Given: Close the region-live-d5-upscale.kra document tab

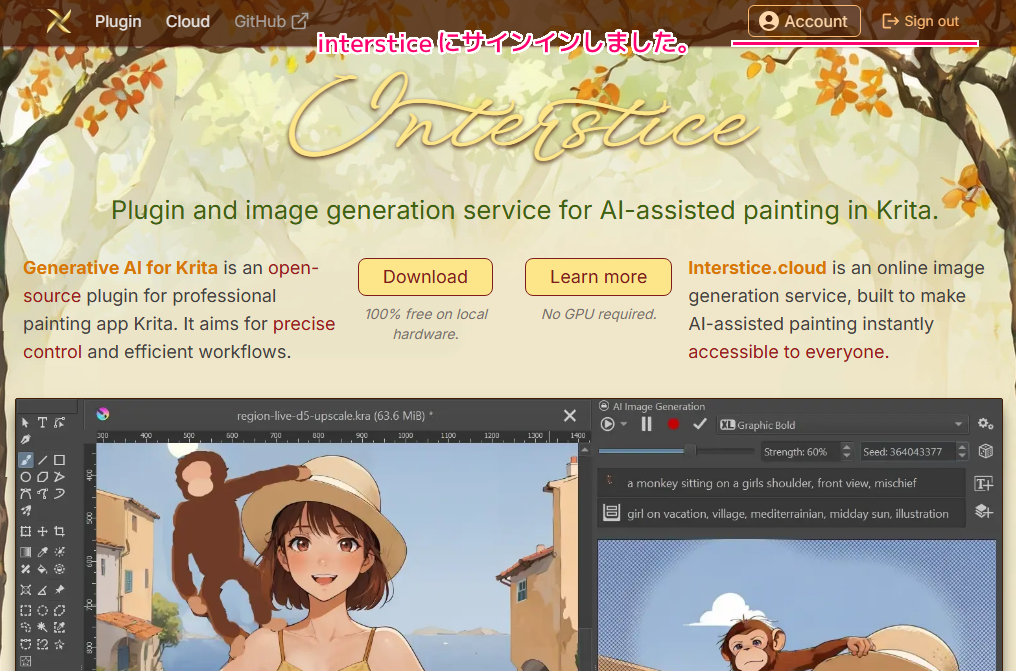Looking at the screenshot, I should point(570,416).
